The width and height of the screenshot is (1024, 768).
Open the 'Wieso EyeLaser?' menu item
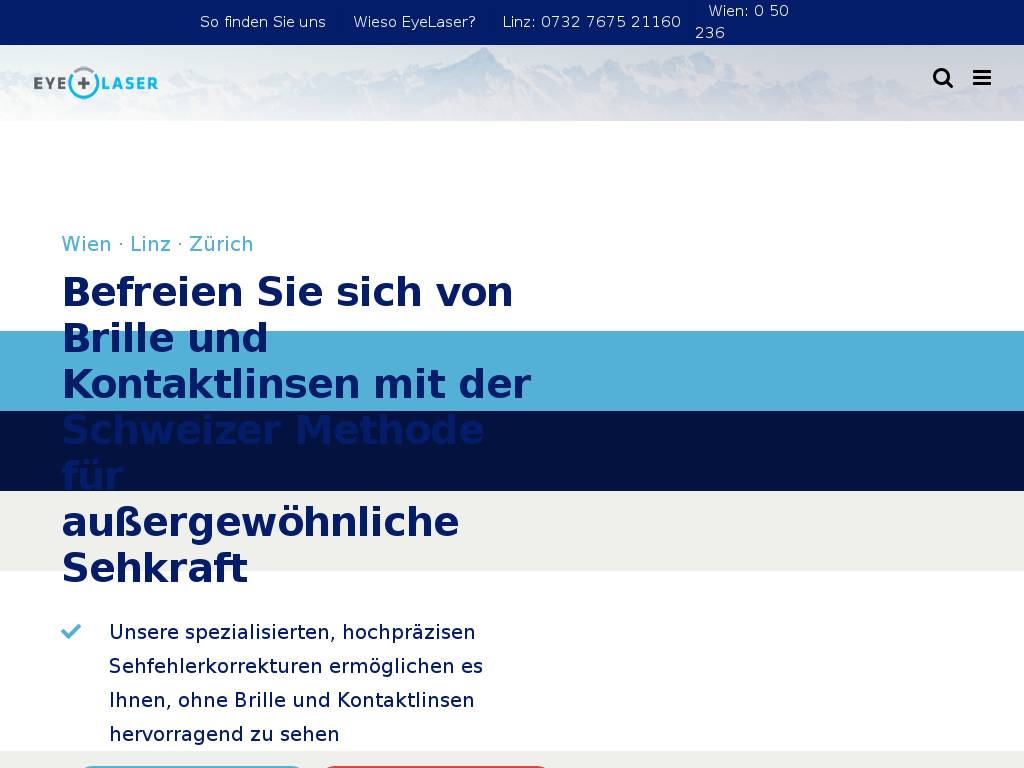pyautogui.click(x=414, y=22)
